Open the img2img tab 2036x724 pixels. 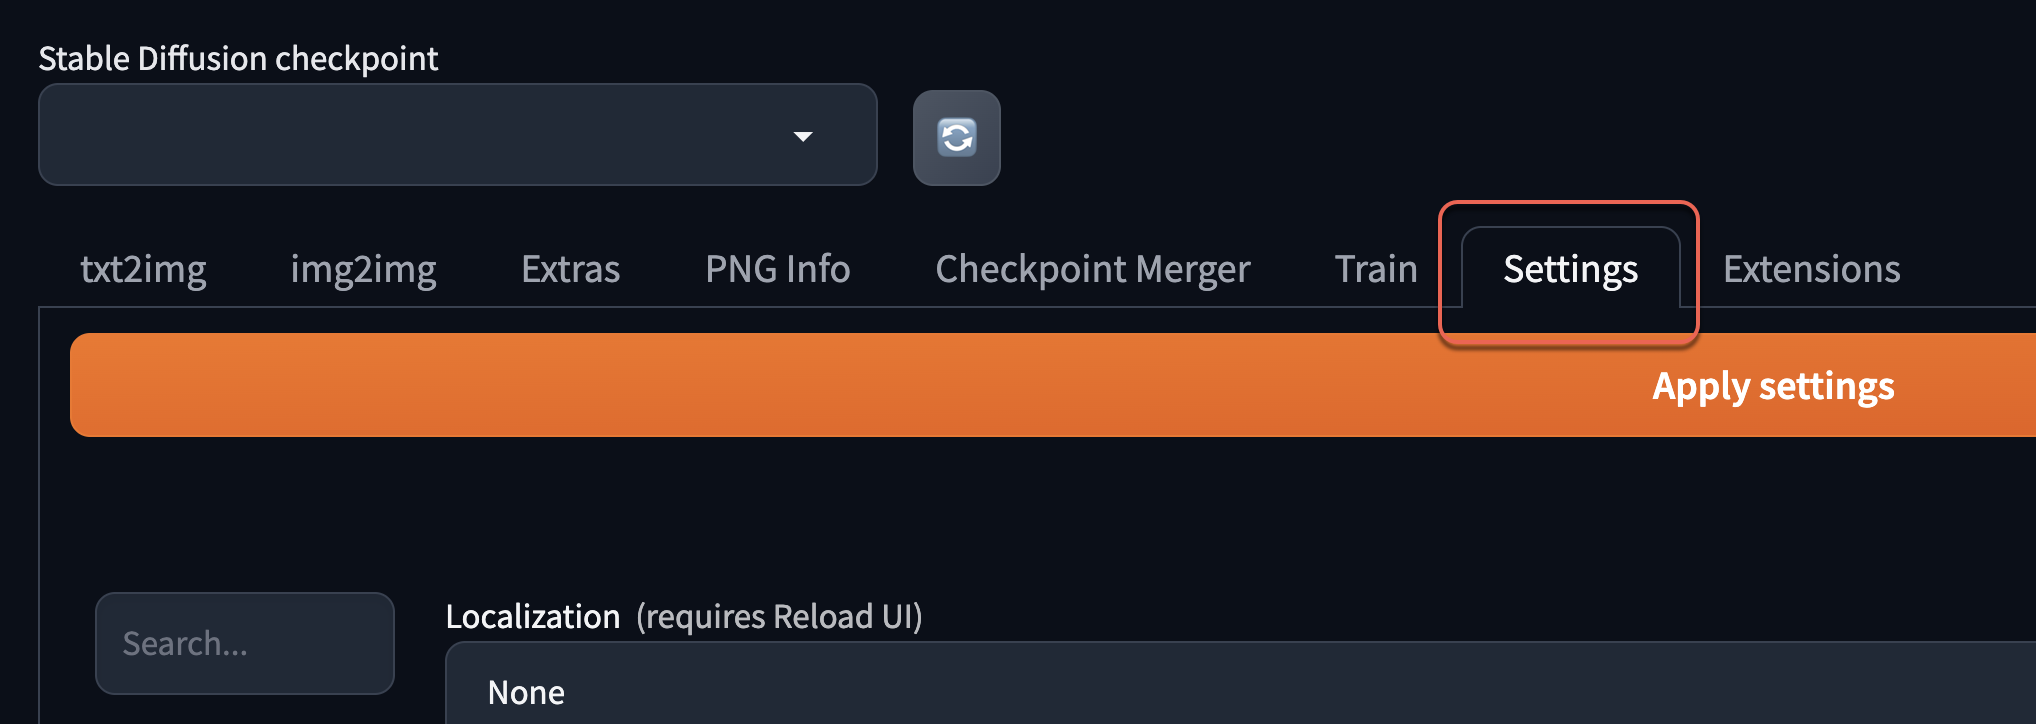[363, 269]
